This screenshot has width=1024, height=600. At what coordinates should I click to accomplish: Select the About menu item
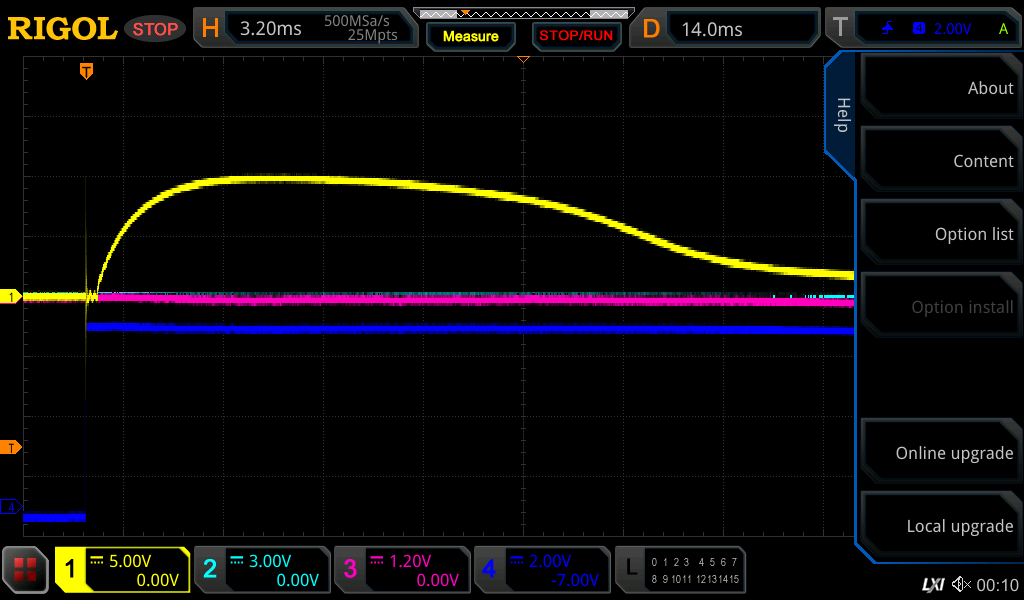[x=940, y=88]
